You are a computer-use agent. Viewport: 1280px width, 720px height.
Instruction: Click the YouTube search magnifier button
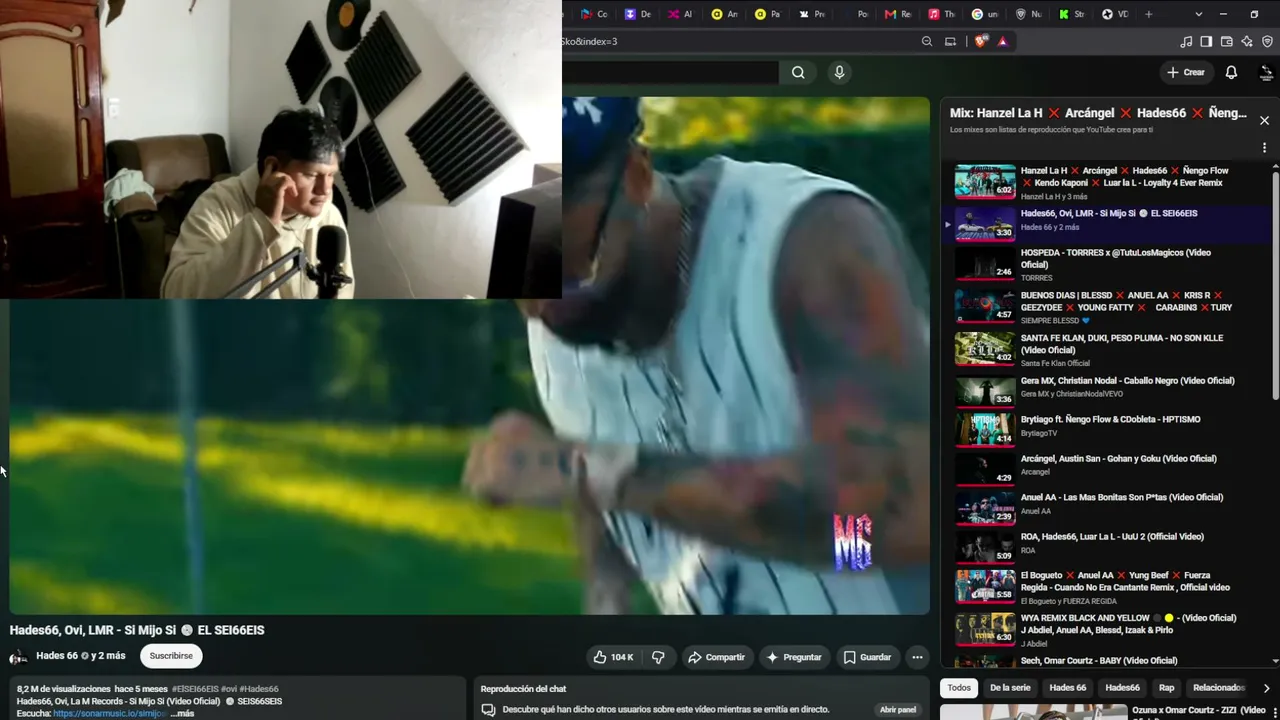click(798, 72)
